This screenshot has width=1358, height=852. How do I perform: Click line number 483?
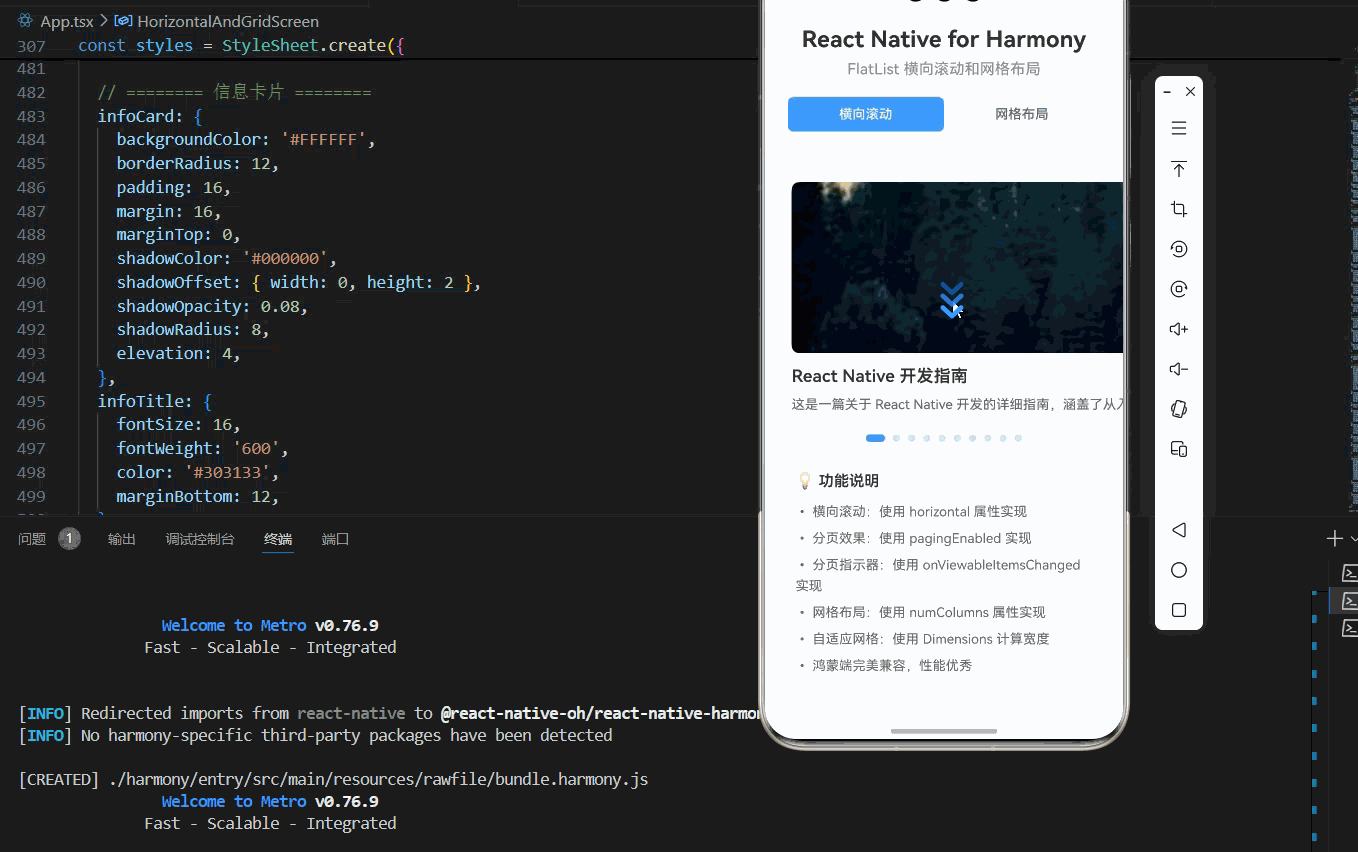coord(31,116)
